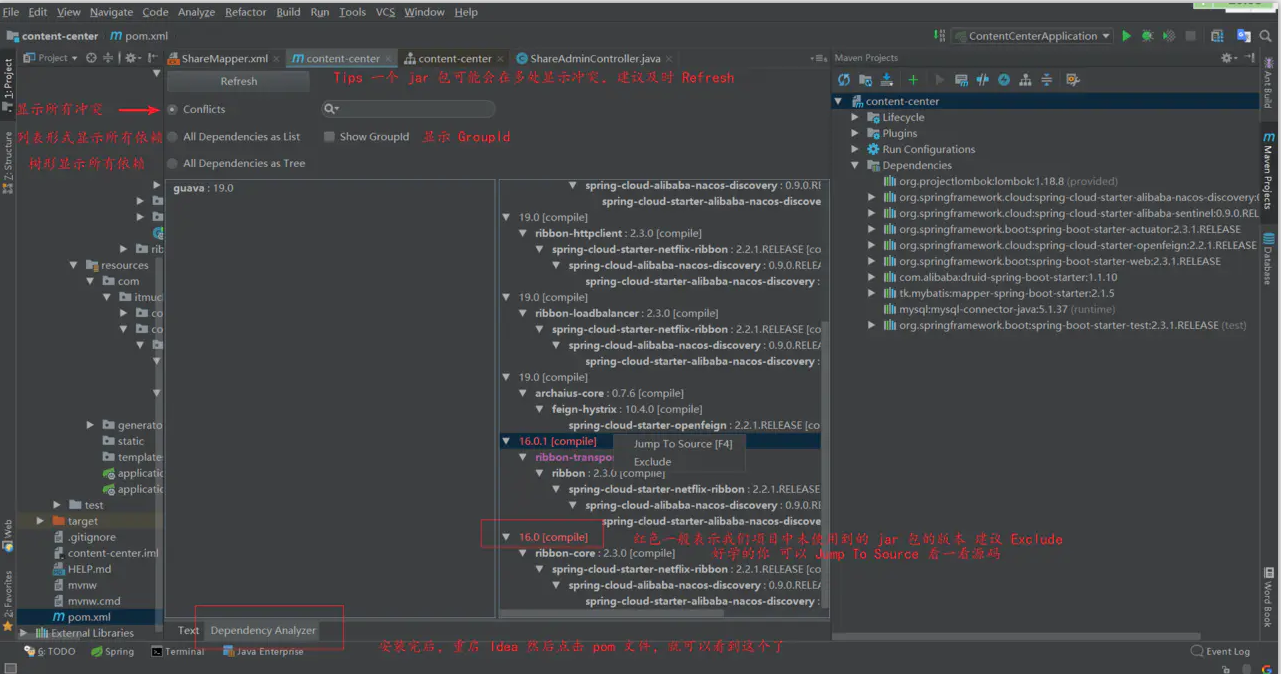
Task: Execute Maven goal icon
Action: [961, 80]
